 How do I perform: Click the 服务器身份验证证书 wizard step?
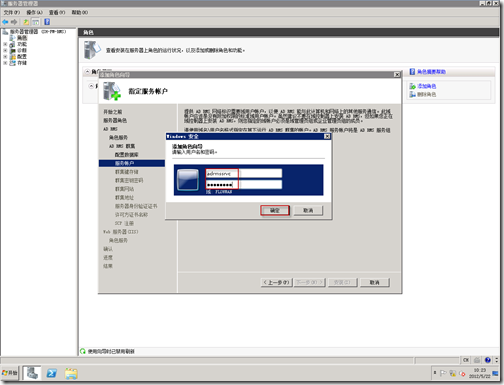[136, 206]
